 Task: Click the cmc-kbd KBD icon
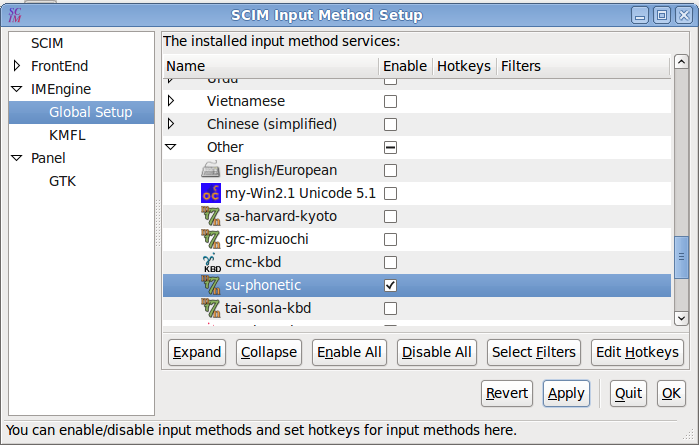(x=211, y=262)
